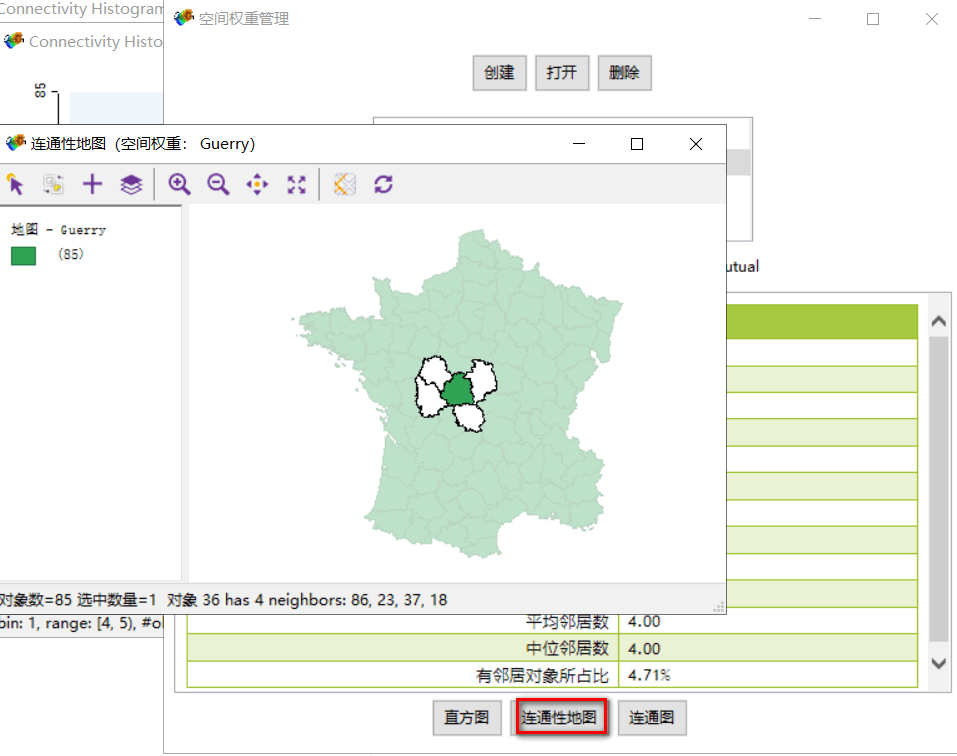This screenshot has width=957, height=756.
Task: Click the 删除 button to delete weights
Action: (624, 72)
